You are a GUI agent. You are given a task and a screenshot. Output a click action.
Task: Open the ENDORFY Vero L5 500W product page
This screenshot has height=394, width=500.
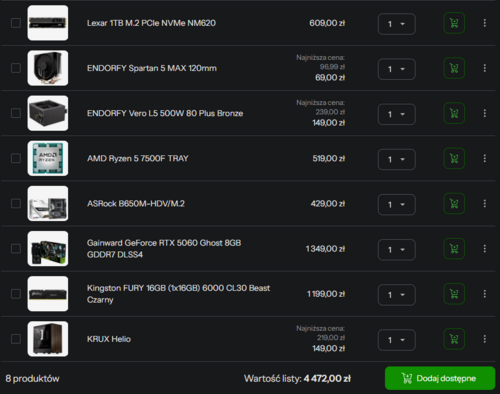[165, 113]
